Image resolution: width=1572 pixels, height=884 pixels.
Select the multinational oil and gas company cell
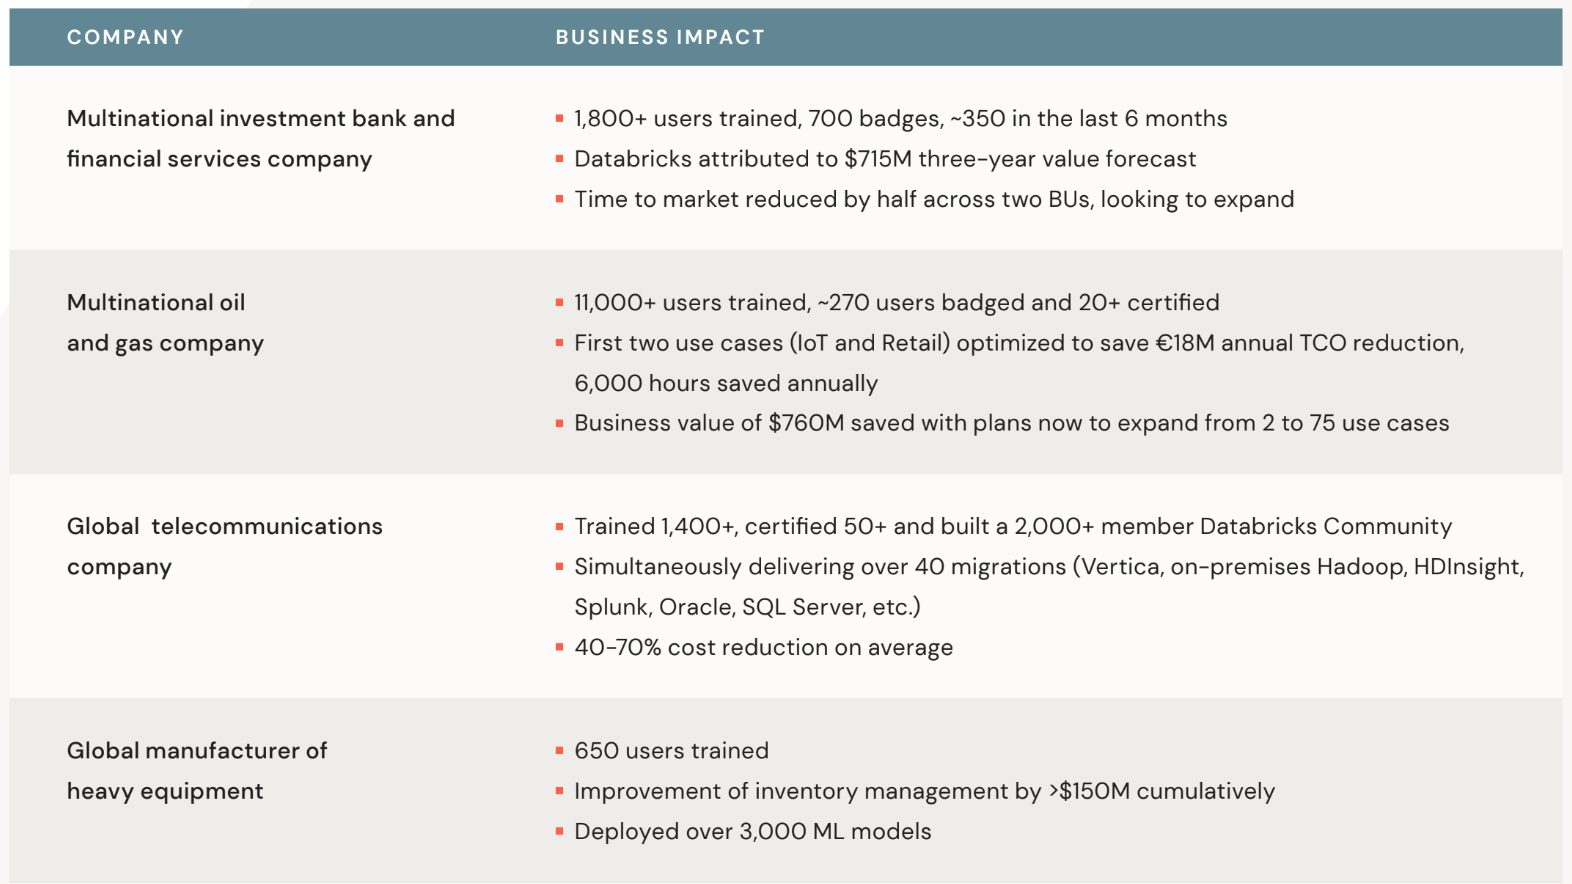click(165, 323)
